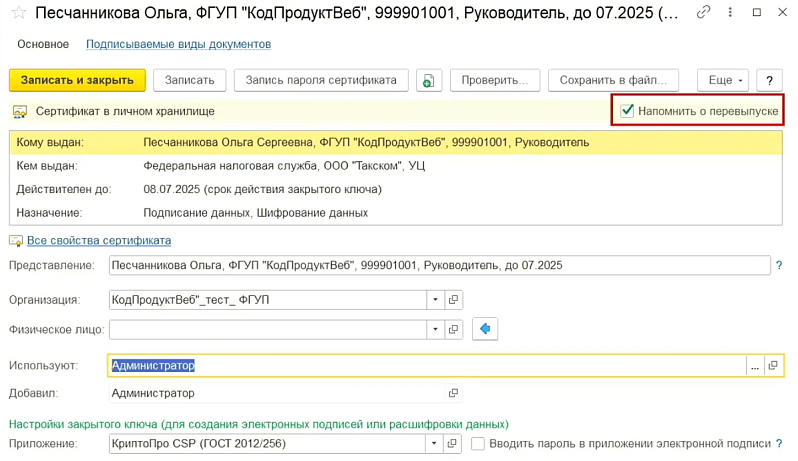Open the 'Еще' dropdown menu
The image size is (798, 461).
click(x=723, y=80)
